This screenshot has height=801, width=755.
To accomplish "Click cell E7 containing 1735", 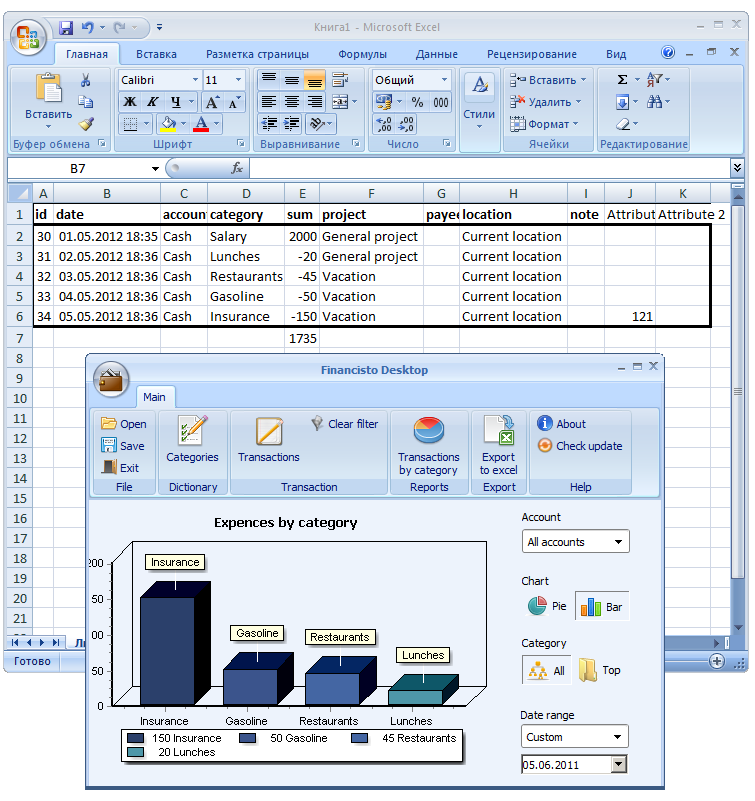I will pyautogui.click(x=302, y=338).
